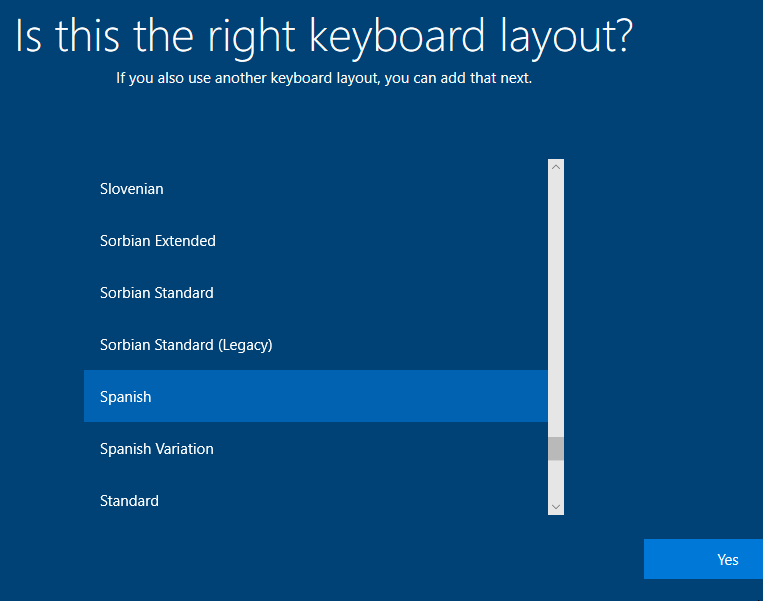Choose the Spanish Variation layout
Viewport: 763px width, 601px height.
click(156, 449)
